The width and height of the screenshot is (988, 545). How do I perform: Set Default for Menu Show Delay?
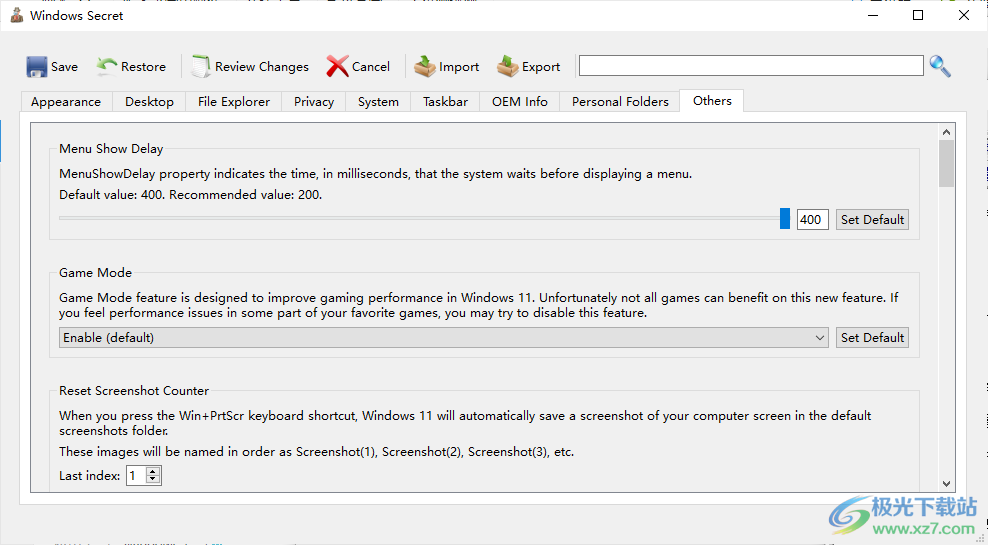[x=872, y=220]
